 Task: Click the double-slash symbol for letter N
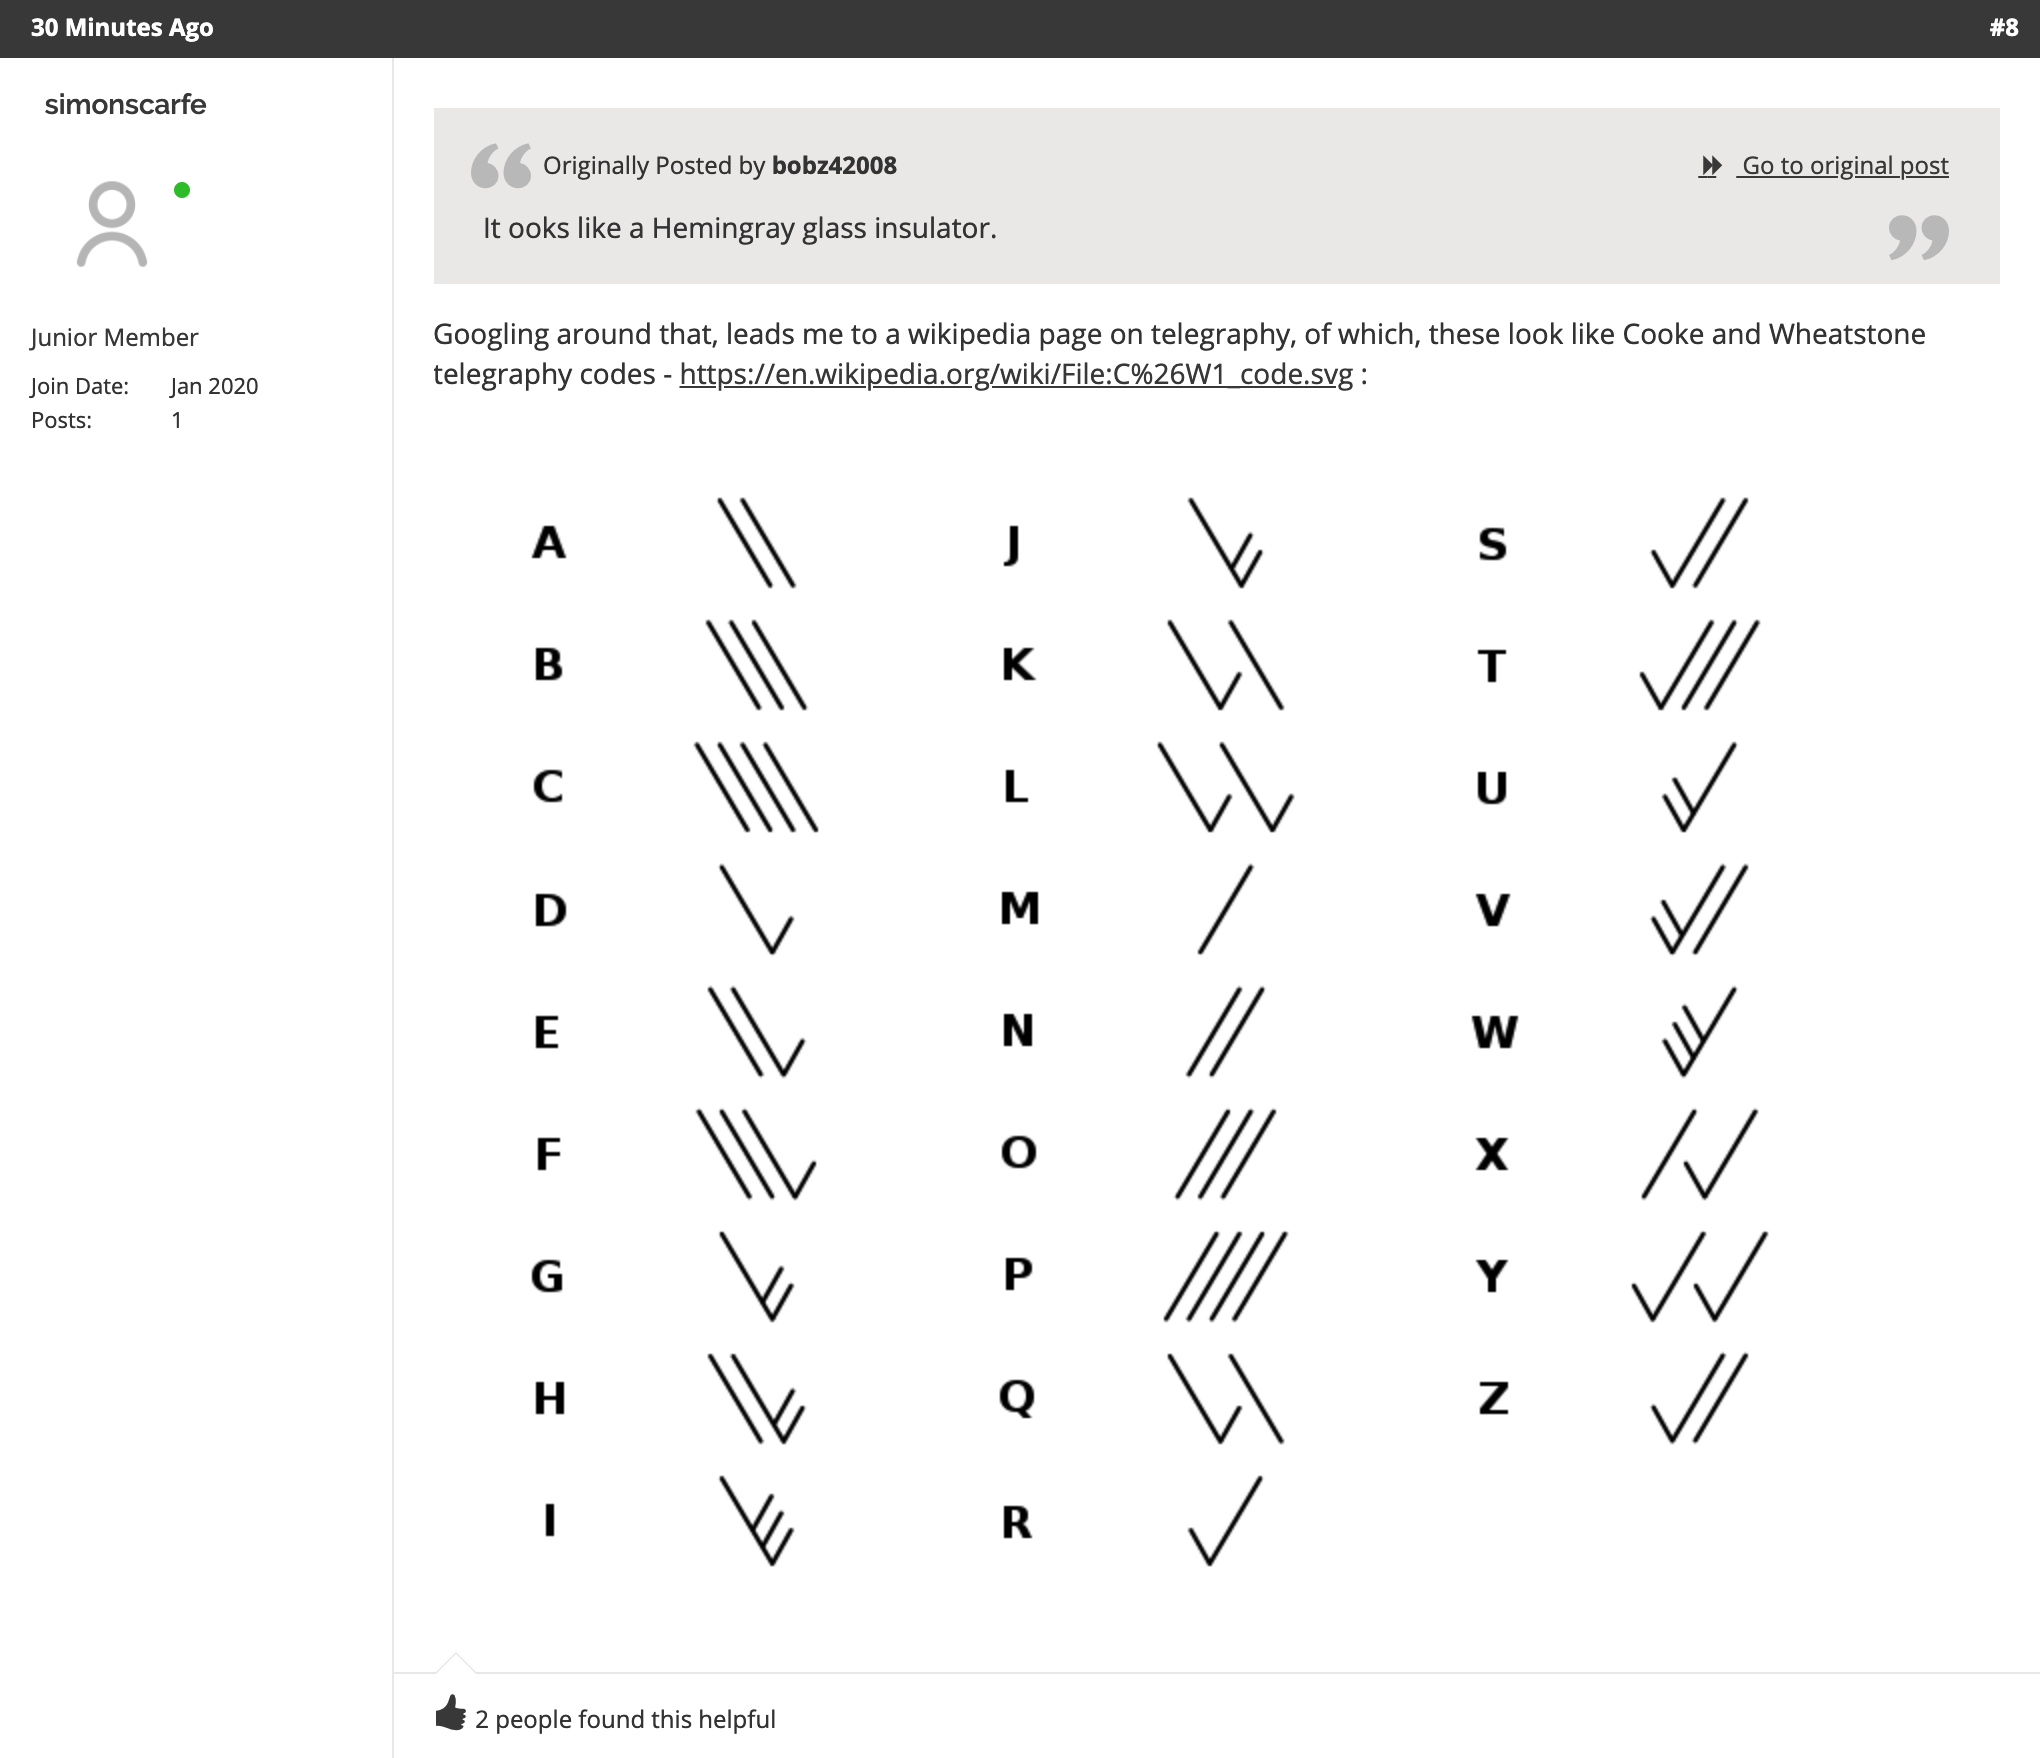click(x=1226, y=1031)
